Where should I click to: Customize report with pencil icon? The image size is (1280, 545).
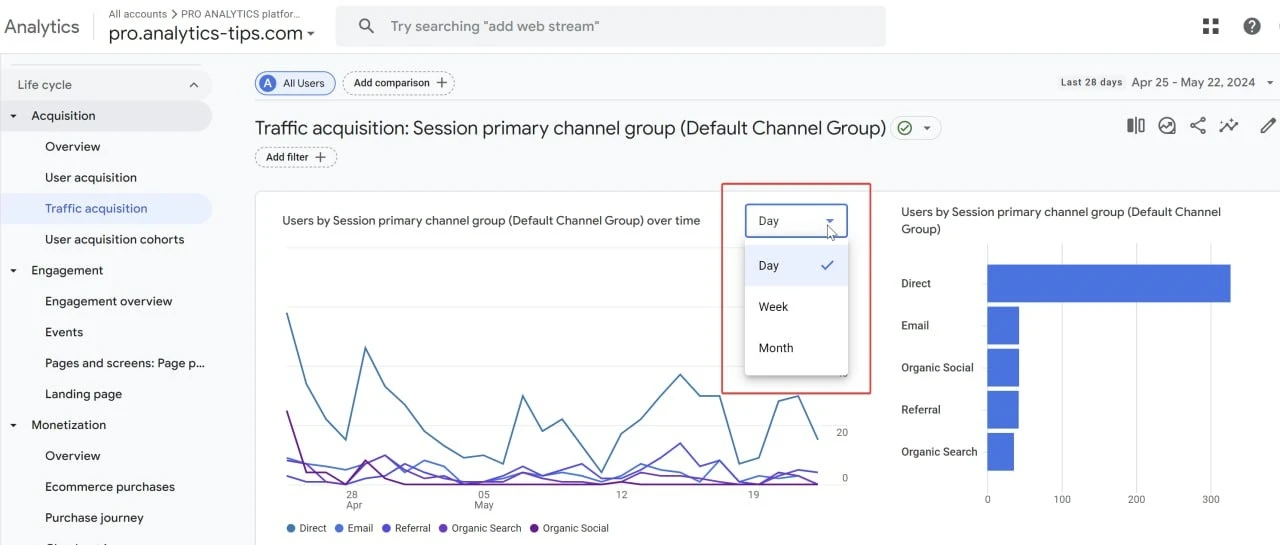click(x=1268, y=126)
